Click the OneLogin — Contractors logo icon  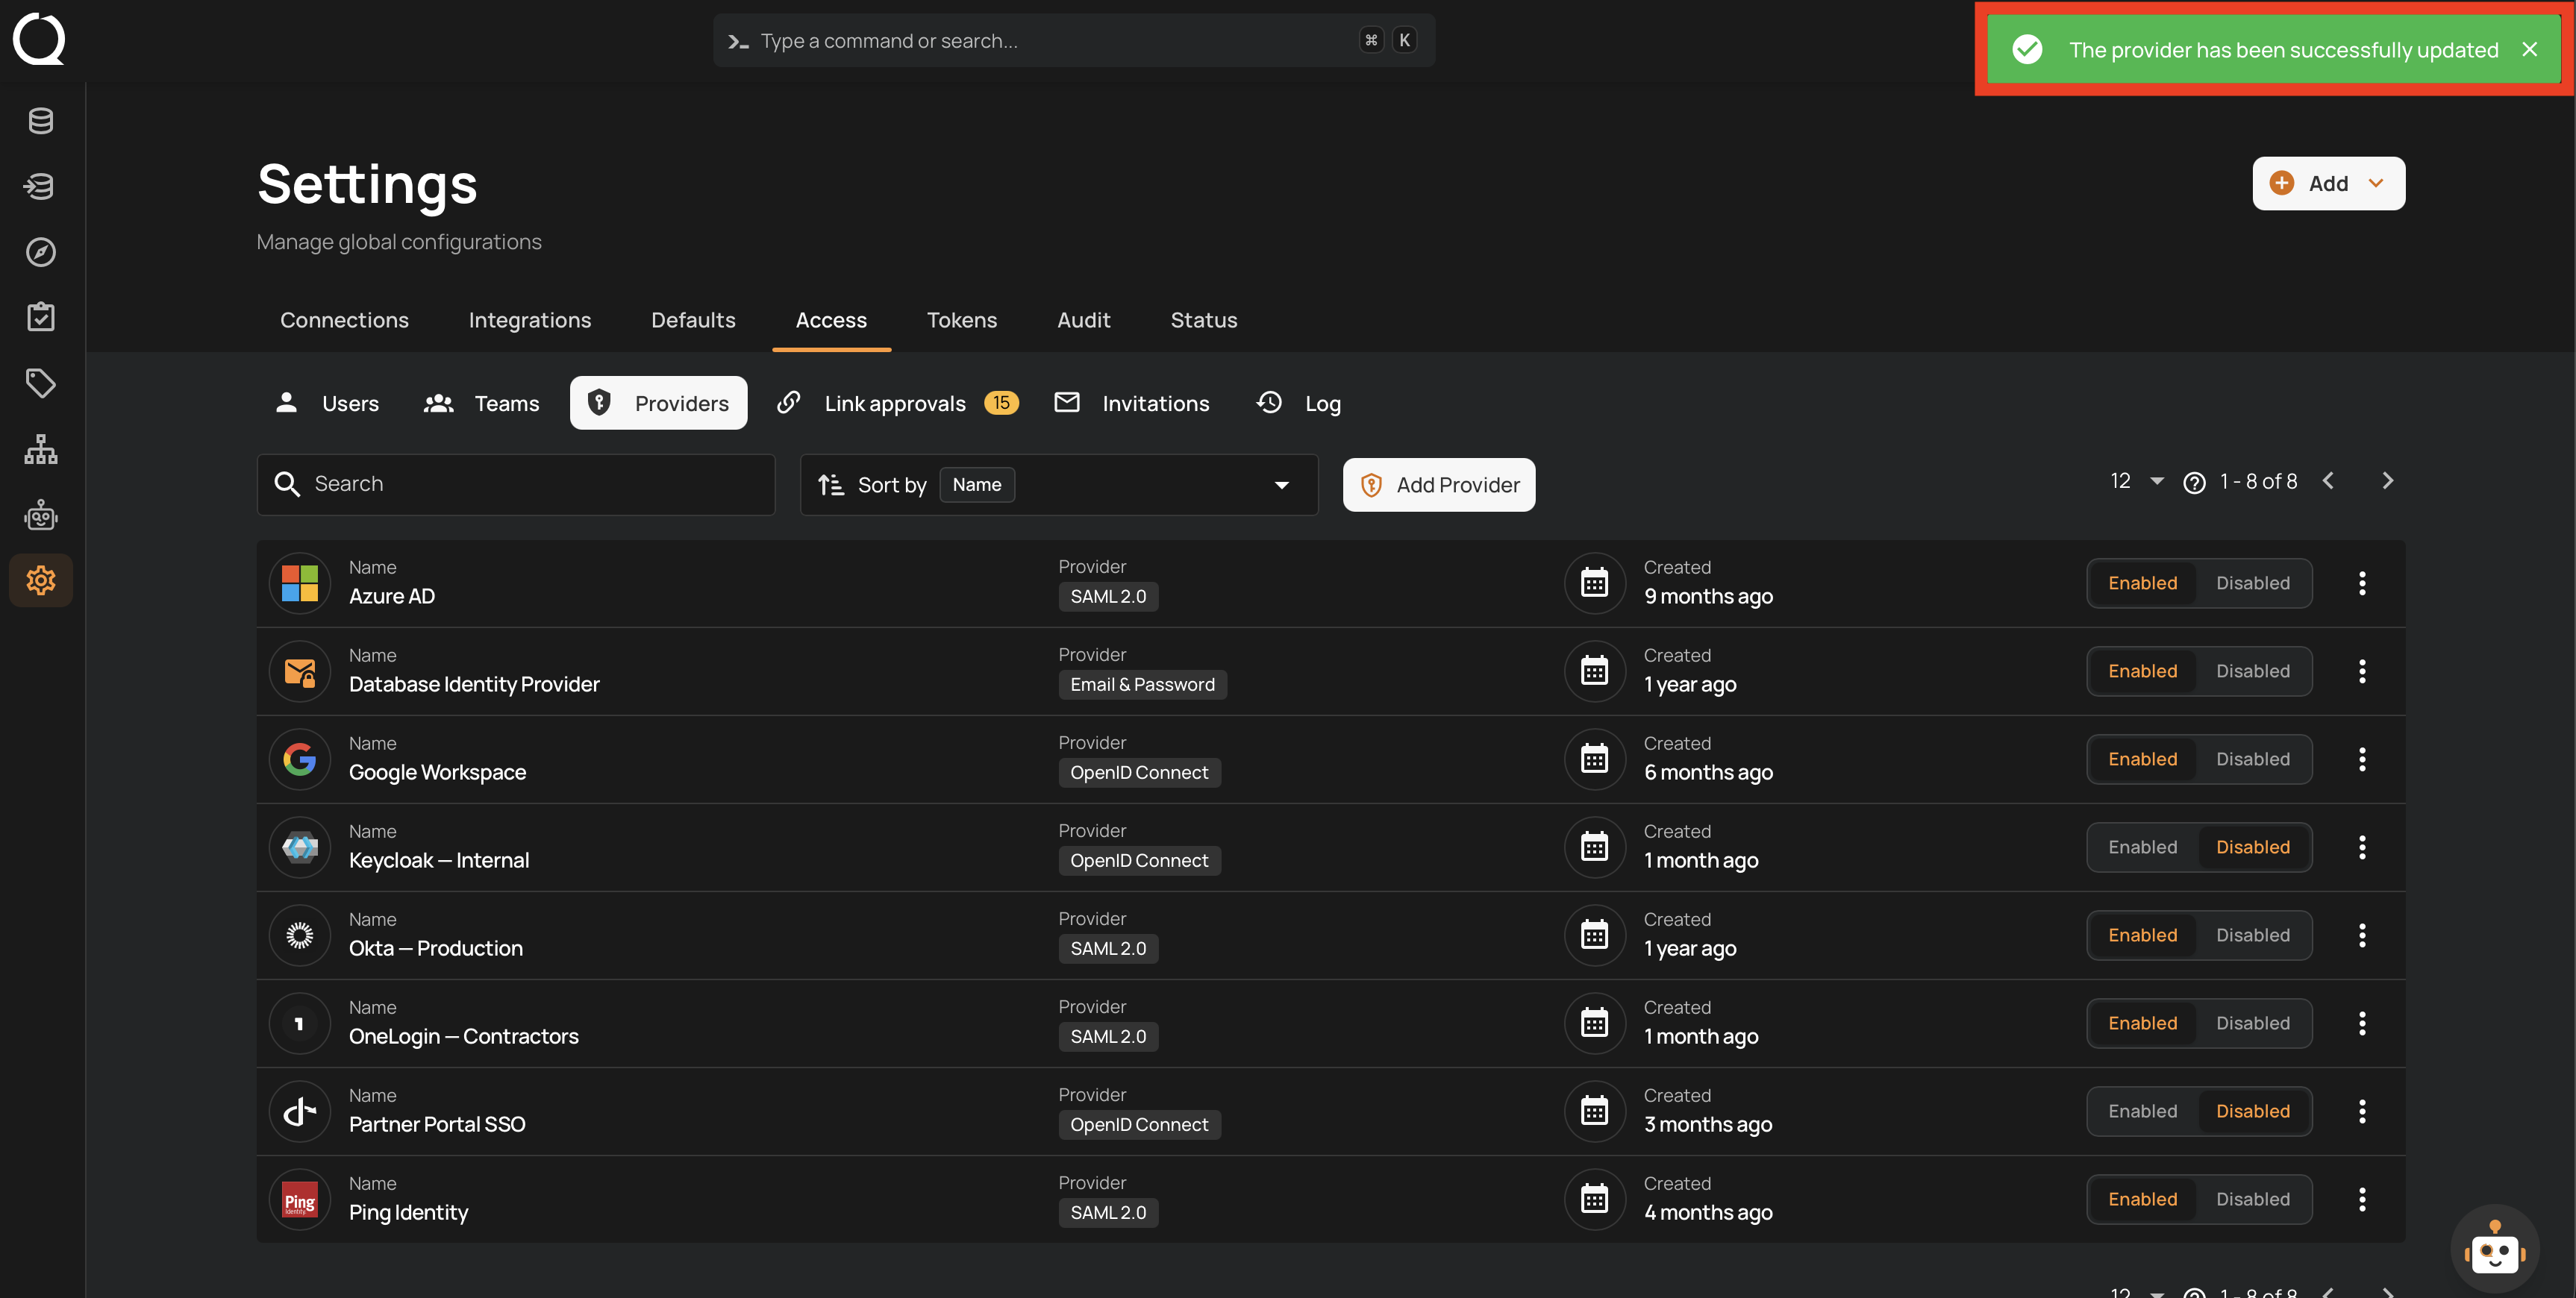[x=299, y=1023]
